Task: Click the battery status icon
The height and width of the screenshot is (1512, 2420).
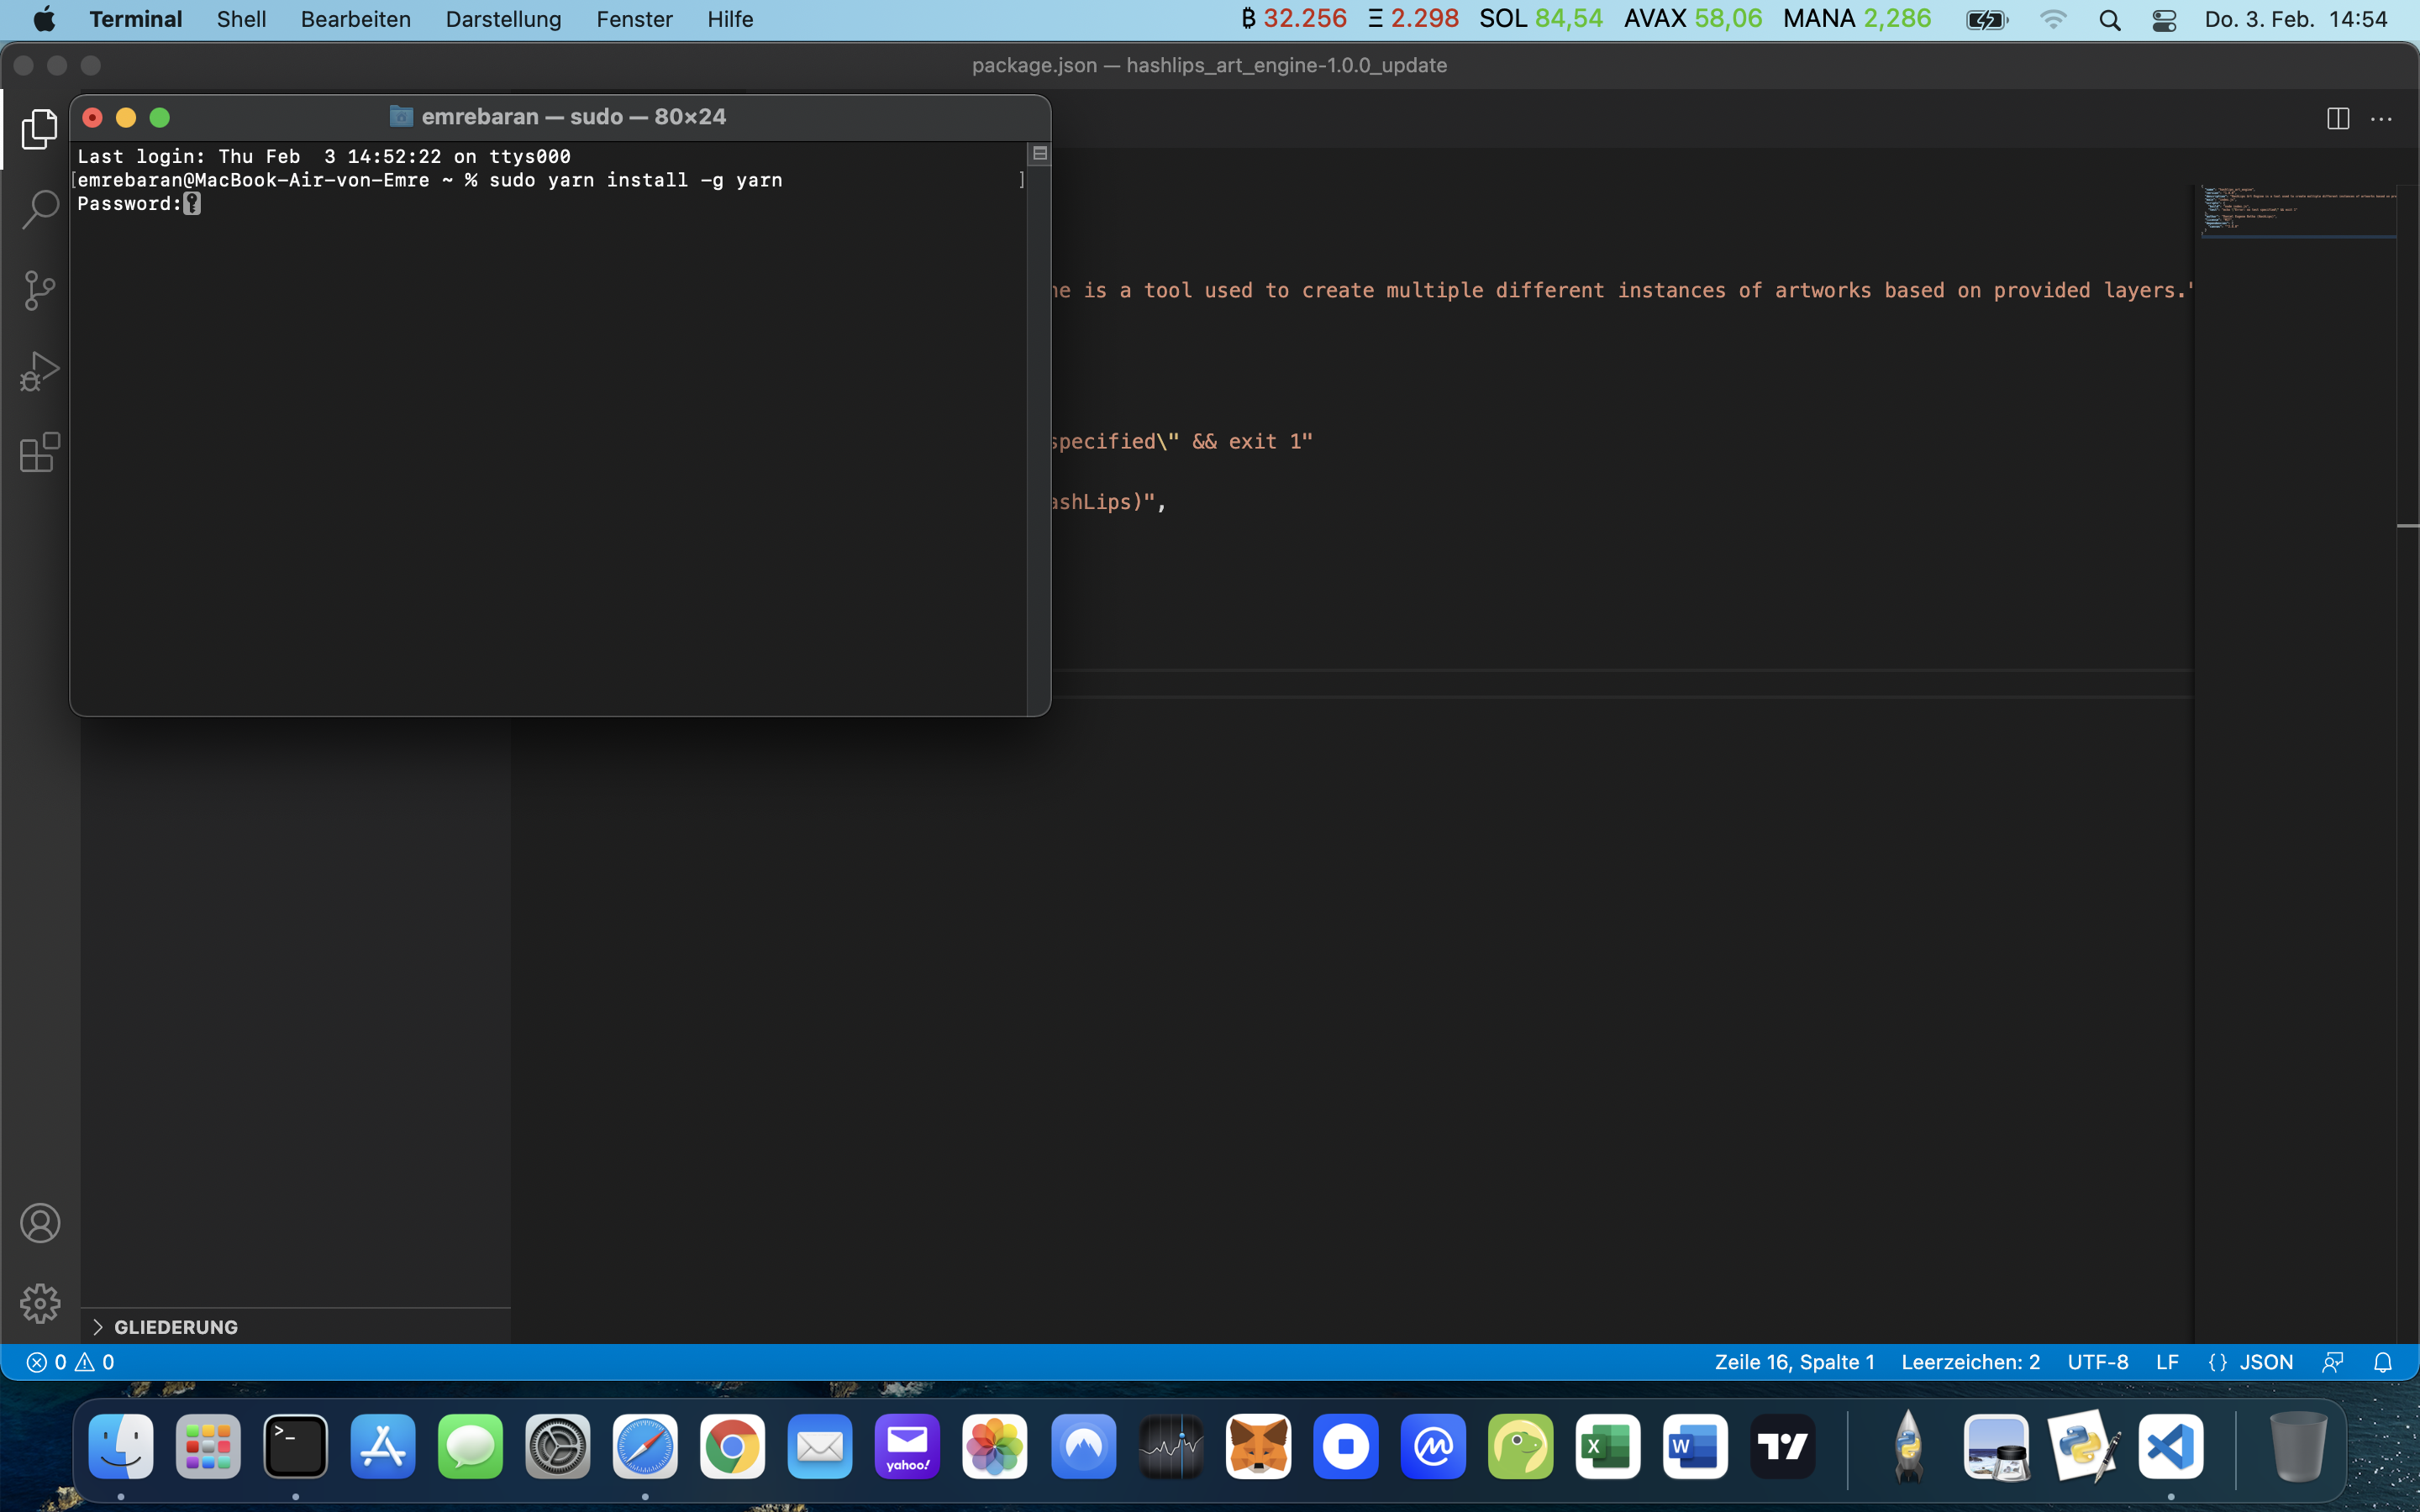Action: click(1986, 20)
